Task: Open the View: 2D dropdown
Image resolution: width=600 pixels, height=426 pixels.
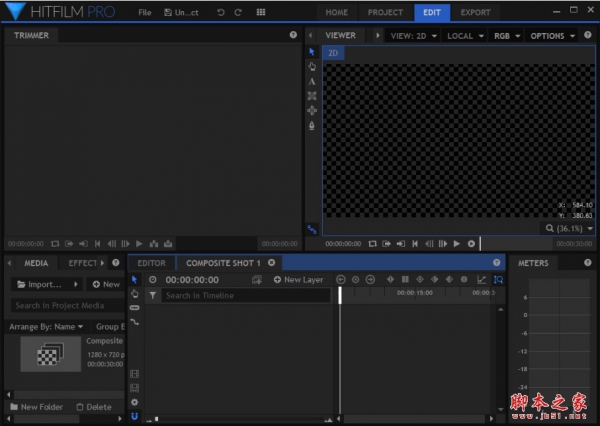Action: 414,35
